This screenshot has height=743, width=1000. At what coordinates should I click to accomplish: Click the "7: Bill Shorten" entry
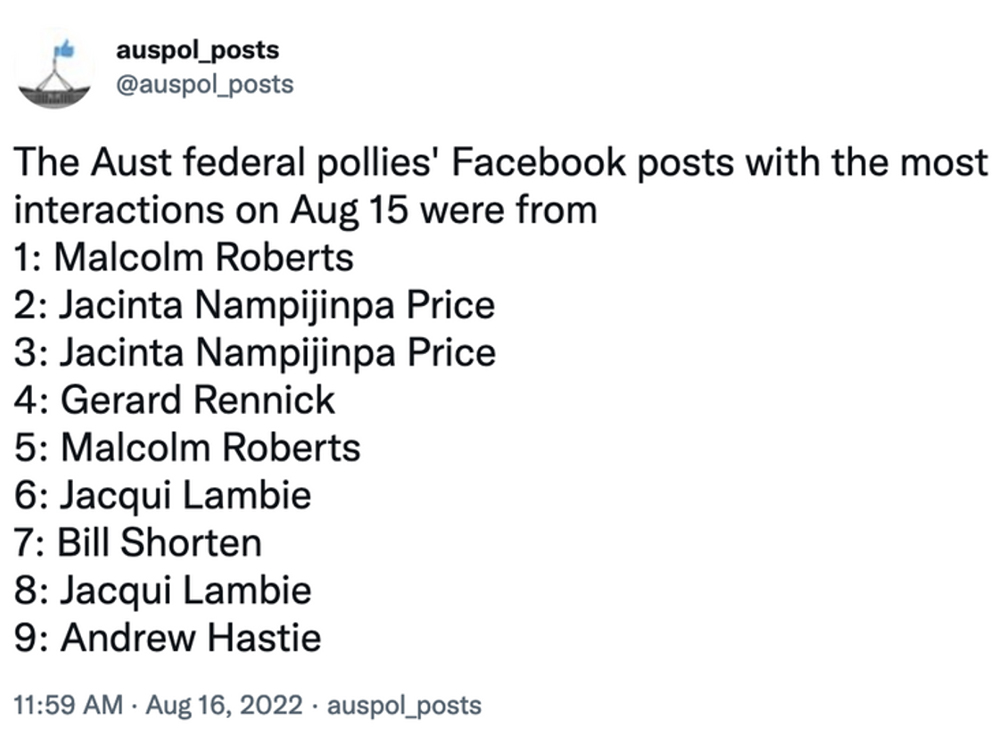click(x=138, y=543)
